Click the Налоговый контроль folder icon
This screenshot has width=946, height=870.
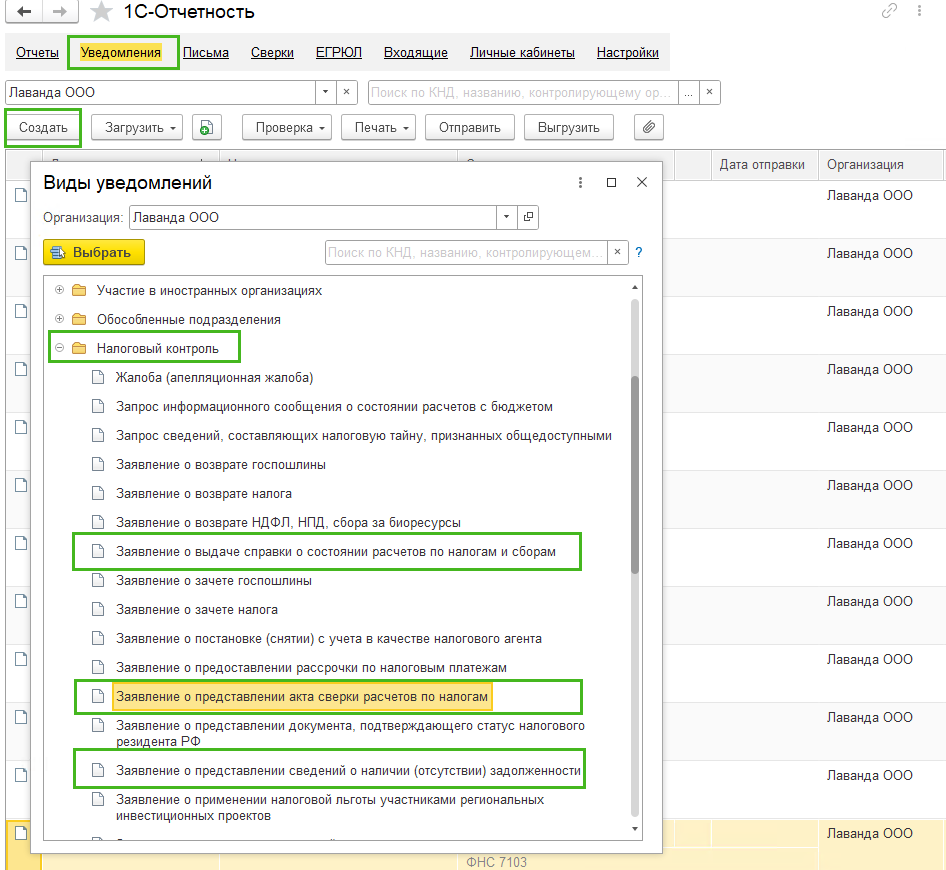(79, 348)
